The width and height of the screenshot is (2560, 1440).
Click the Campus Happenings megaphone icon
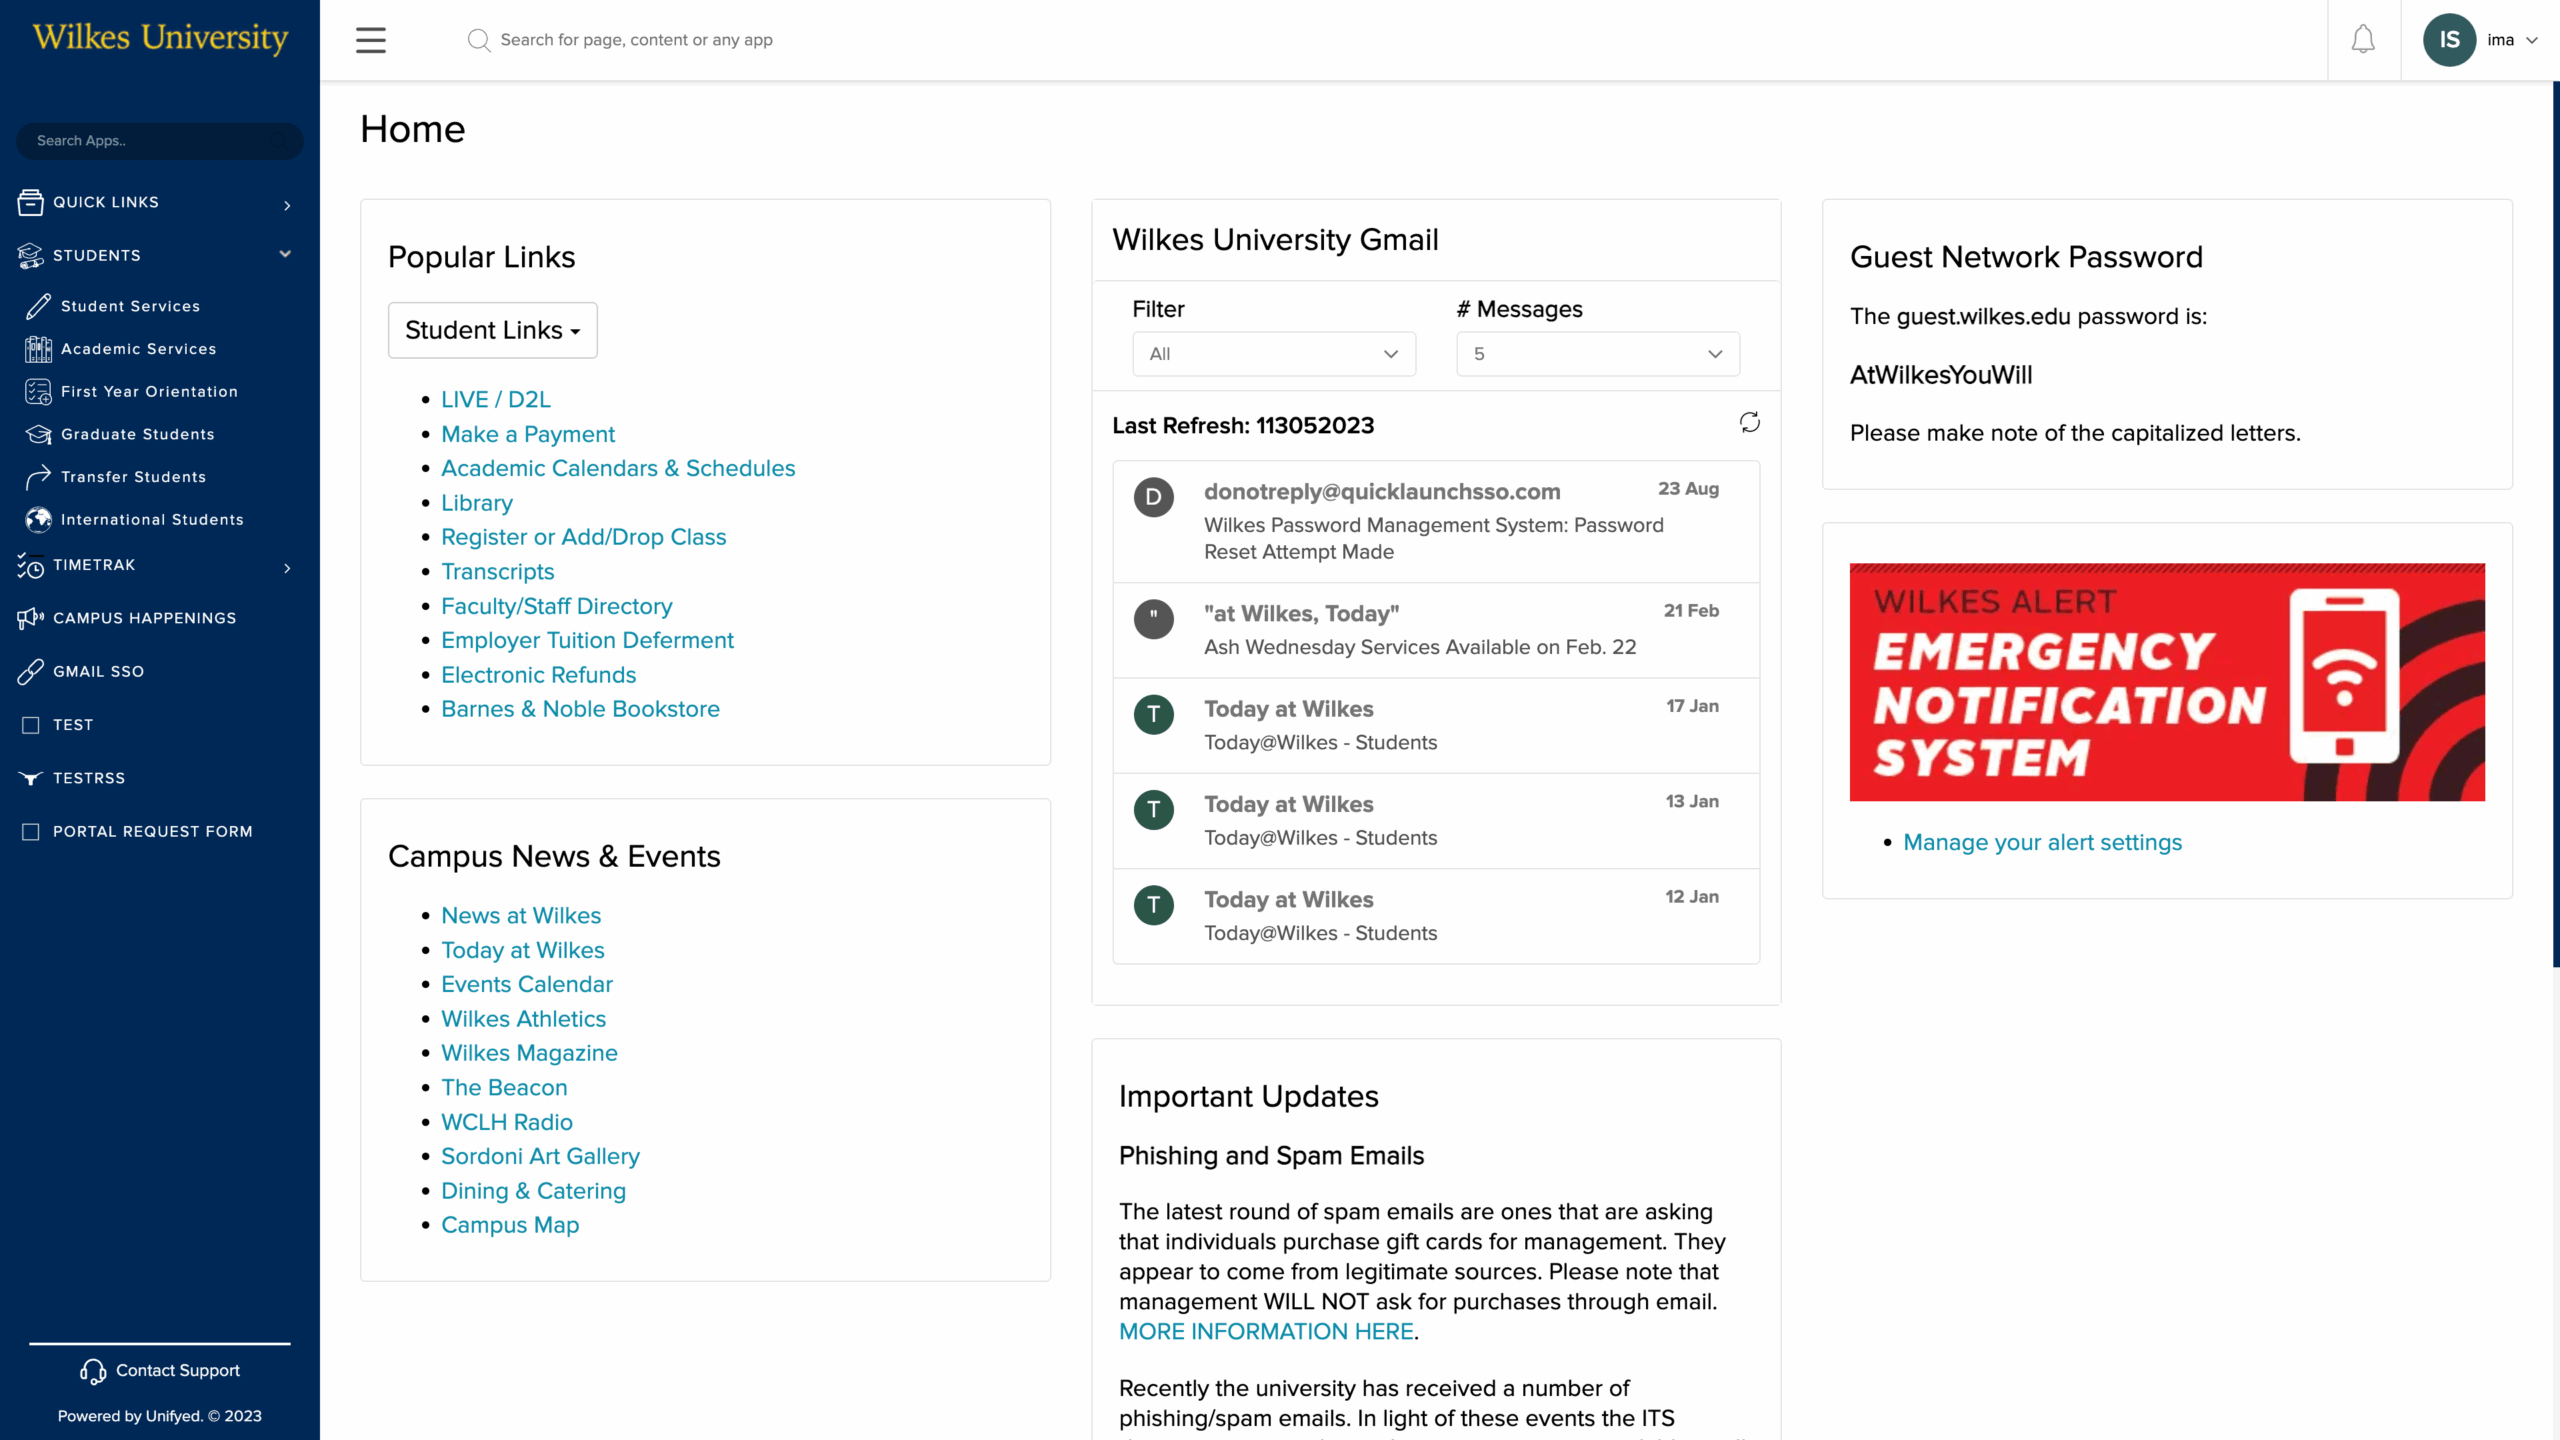point(30,618)
